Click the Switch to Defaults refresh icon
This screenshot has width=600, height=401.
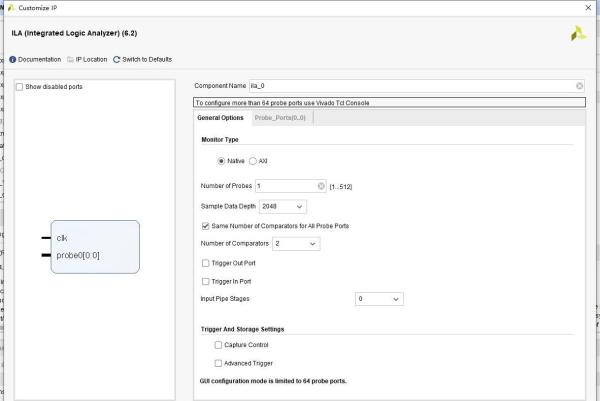[117, 59]
